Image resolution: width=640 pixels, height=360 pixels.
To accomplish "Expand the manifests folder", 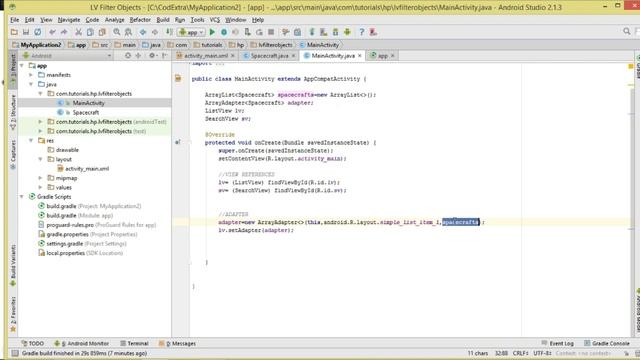I will (x=31, y=75).
